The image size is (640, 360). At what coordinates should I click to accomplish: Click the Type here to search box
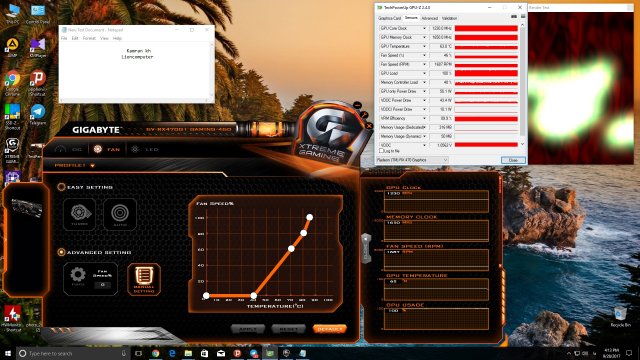click(x=73, y=353)
